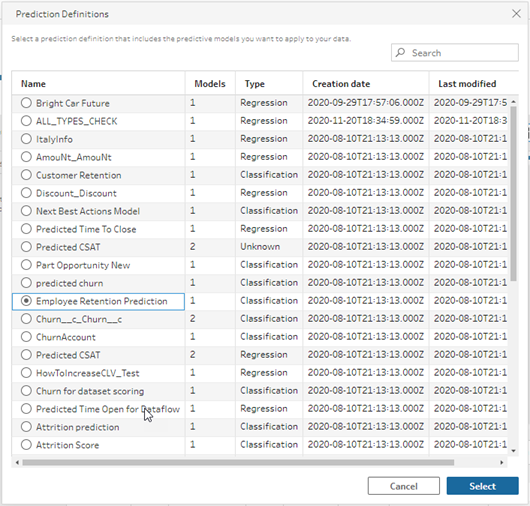
Task: Click the search magnifier icon
Action: (401, 52)
